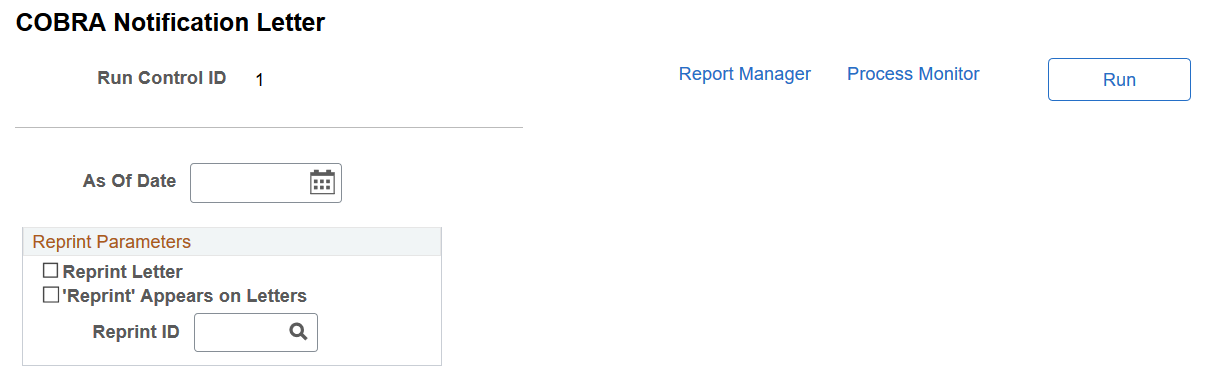Select the Run Control ID label
Viewport: 1213px width, 376px height.
(162, 77)
